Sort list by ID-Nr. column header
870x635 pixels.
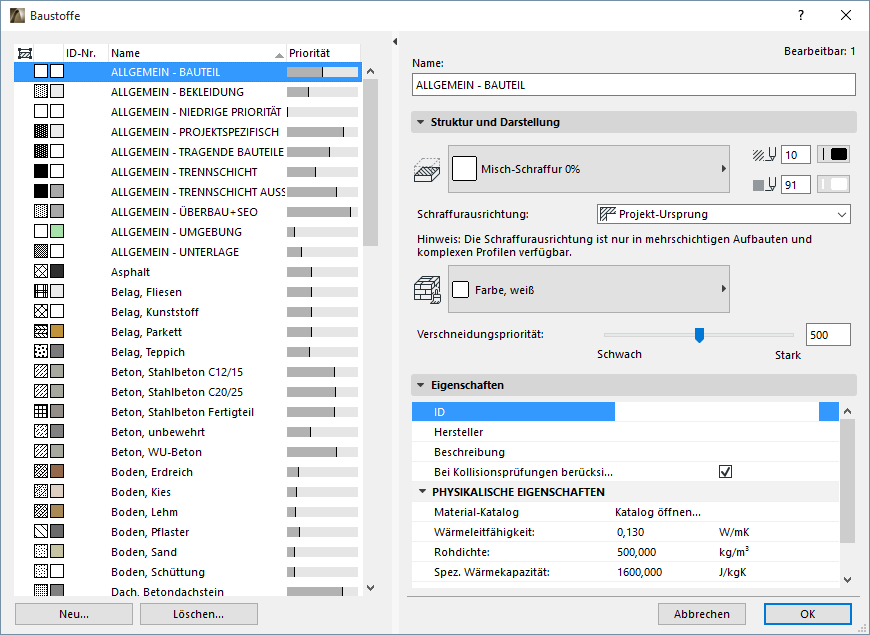[86, 53]
